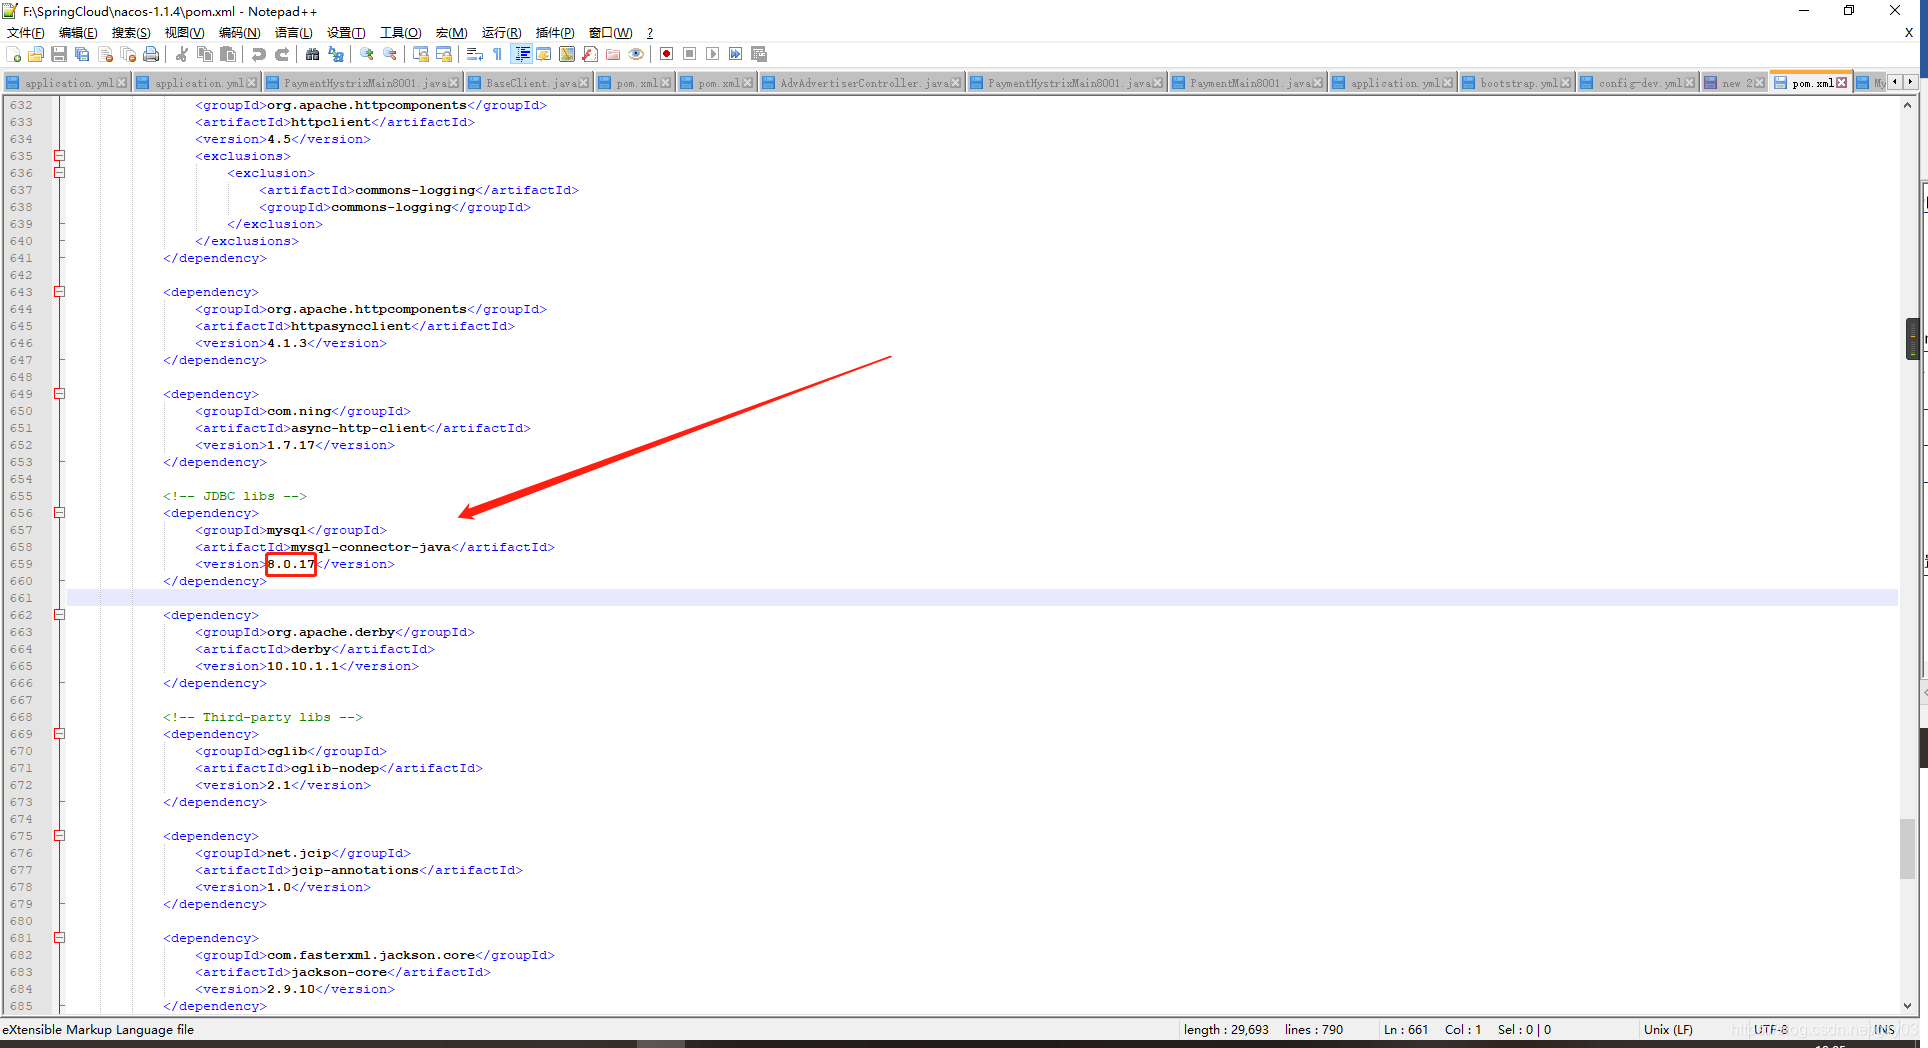Image resolution: width=1928 pixels, height=1048 pixels.
Task: Open the Replace dialog icon
Action: (x=336, y=54)
